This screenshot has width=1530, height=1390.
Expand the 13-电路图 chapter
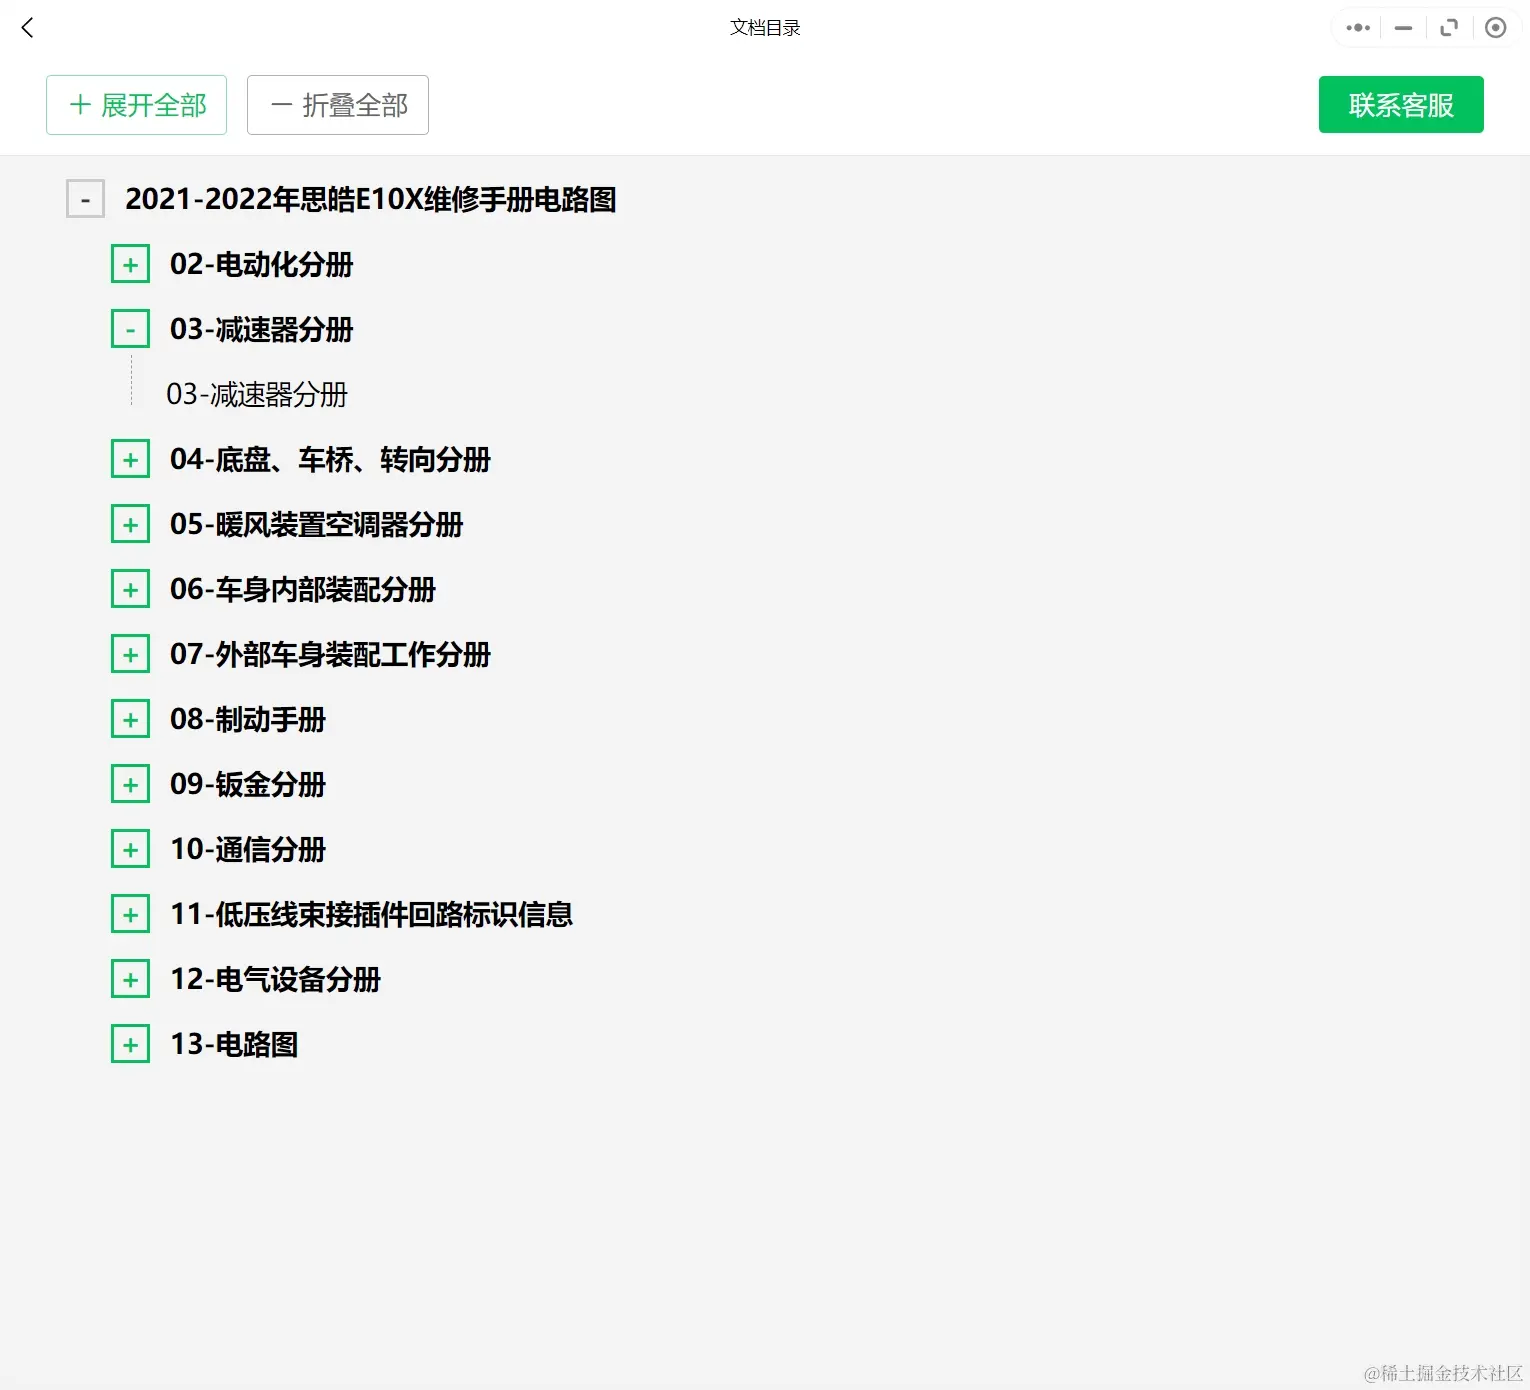point(130,1043)
